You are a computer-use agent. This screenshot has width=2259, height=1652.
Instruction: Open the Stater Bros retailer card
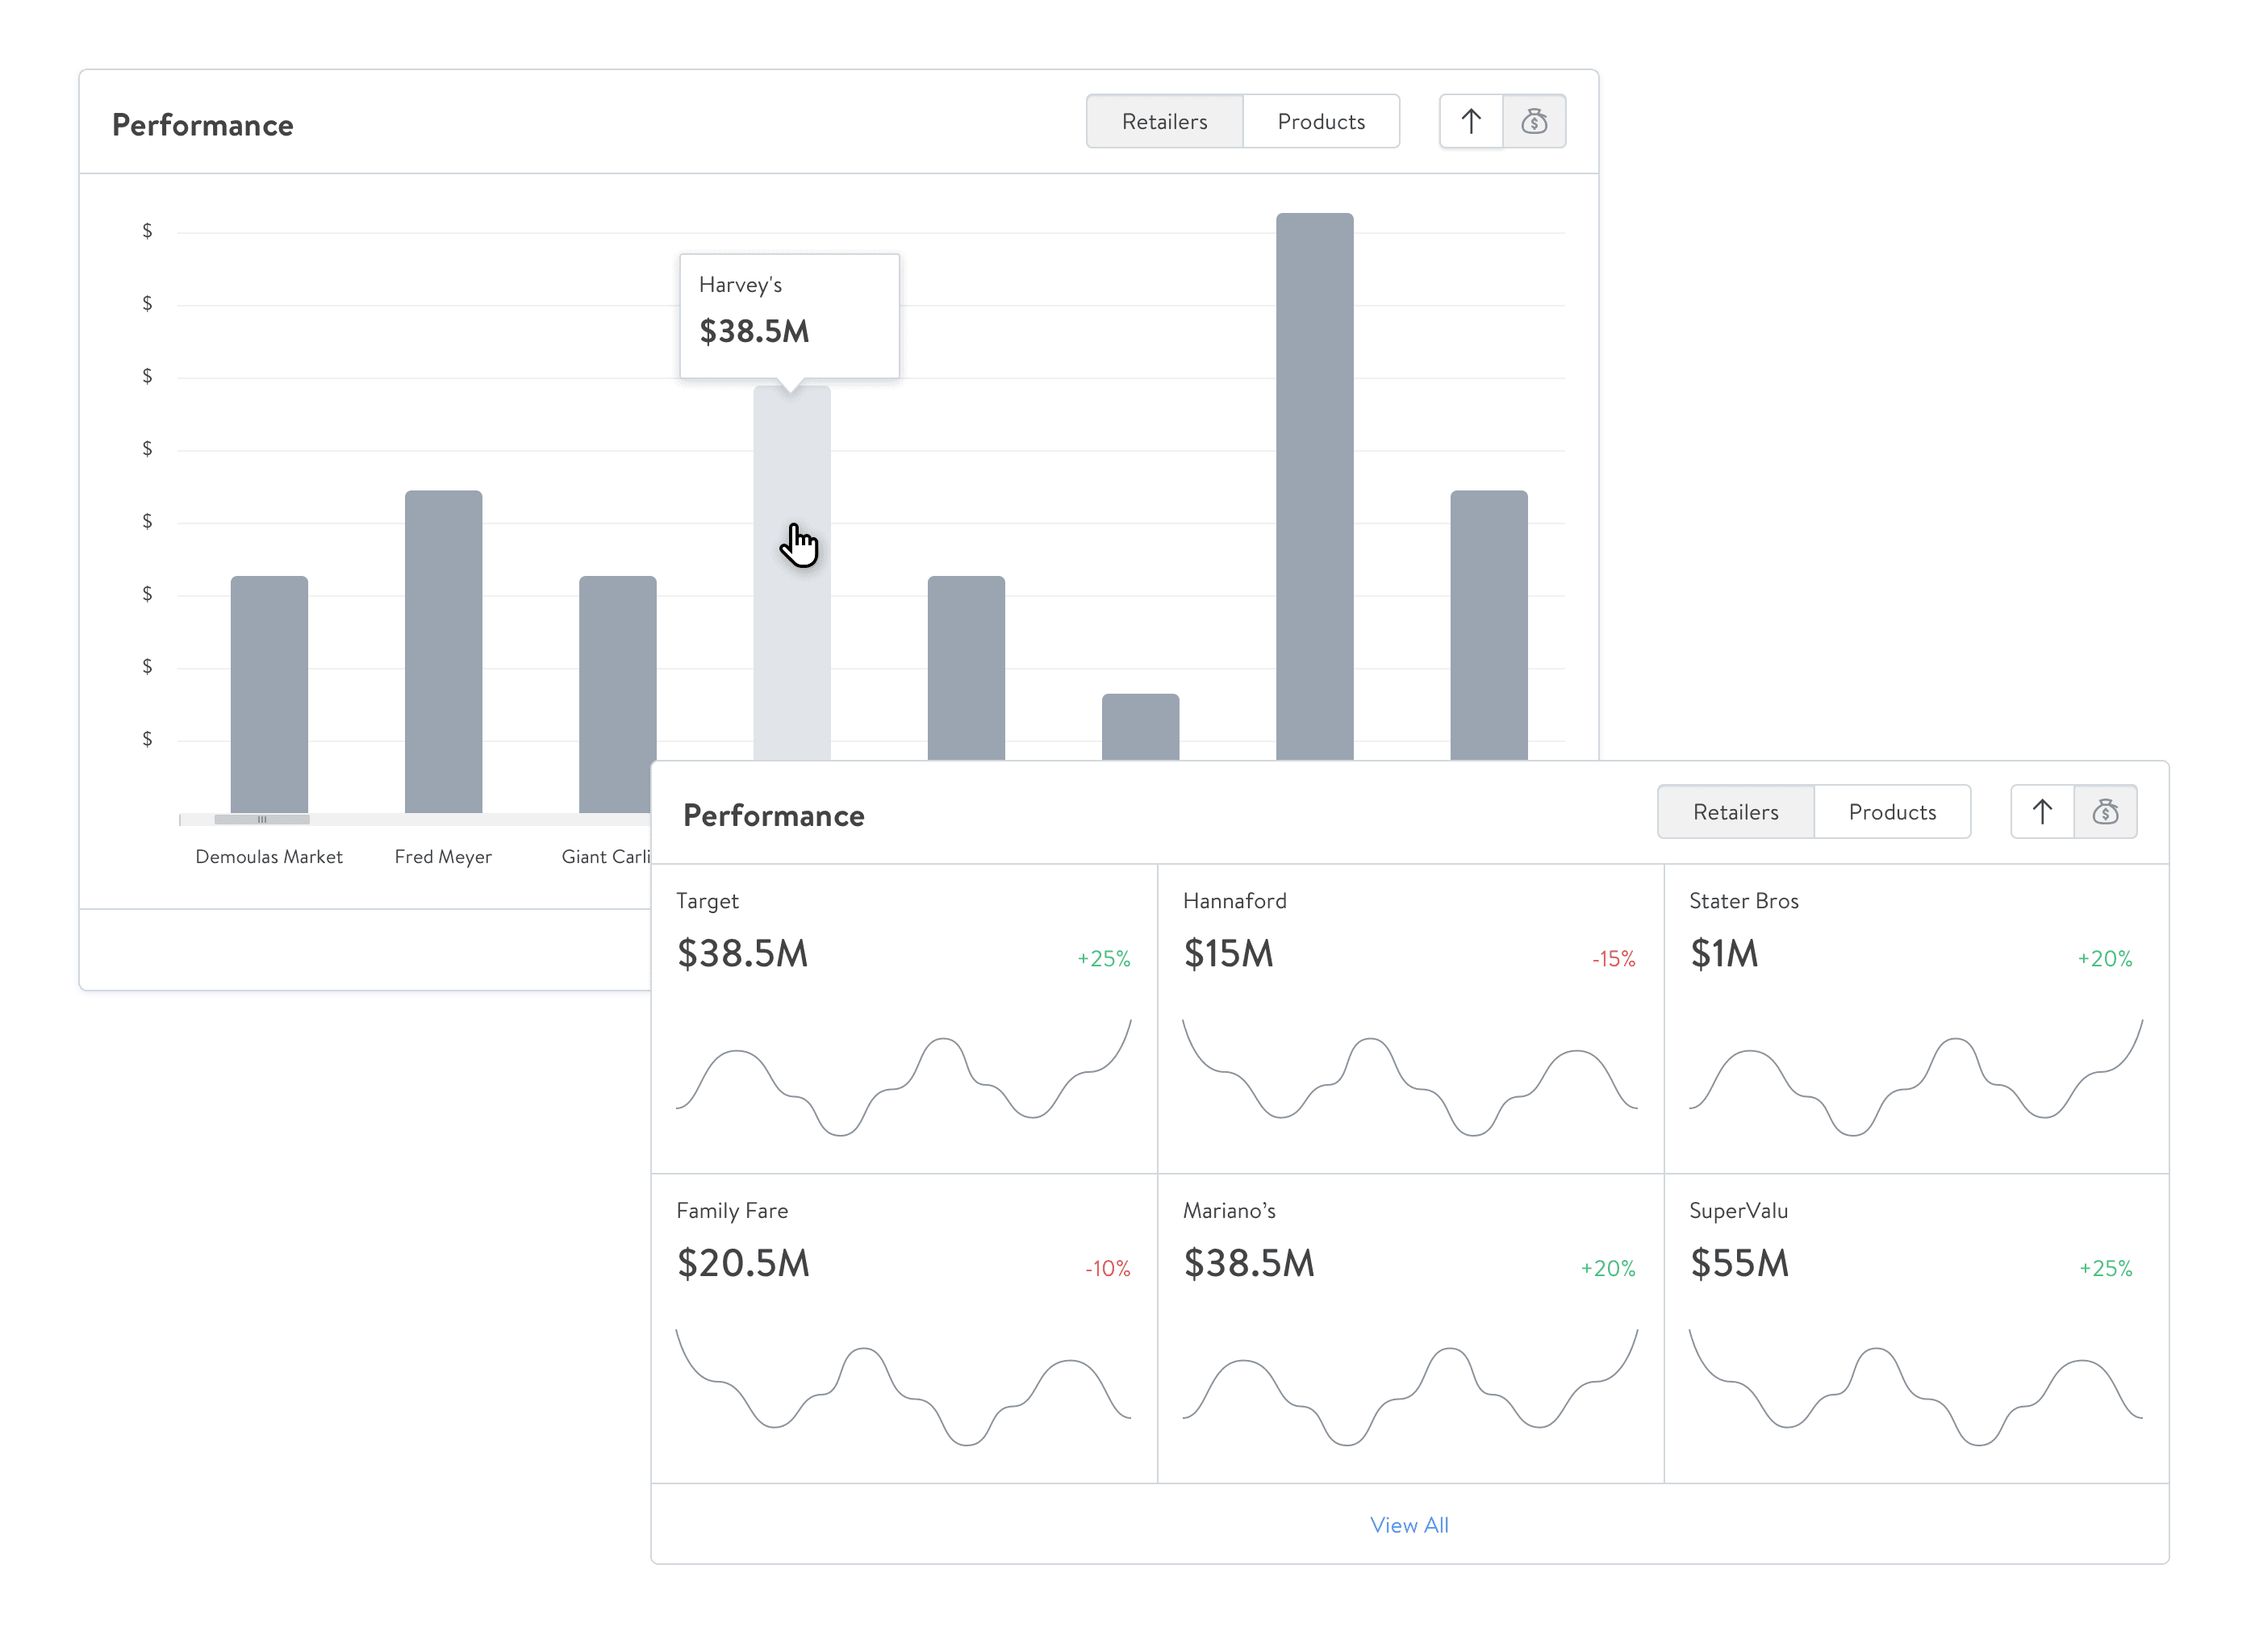click(x=1916, y=1018)
